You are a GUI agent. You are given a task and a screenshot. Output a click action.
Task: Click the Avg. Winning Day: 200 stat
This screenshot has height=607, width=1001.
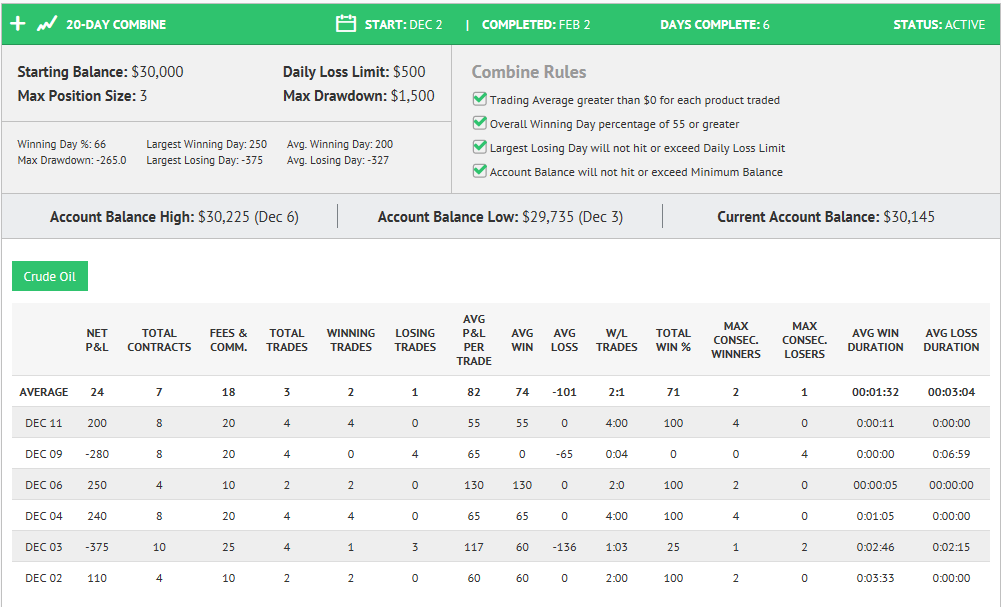coord(340,144)
